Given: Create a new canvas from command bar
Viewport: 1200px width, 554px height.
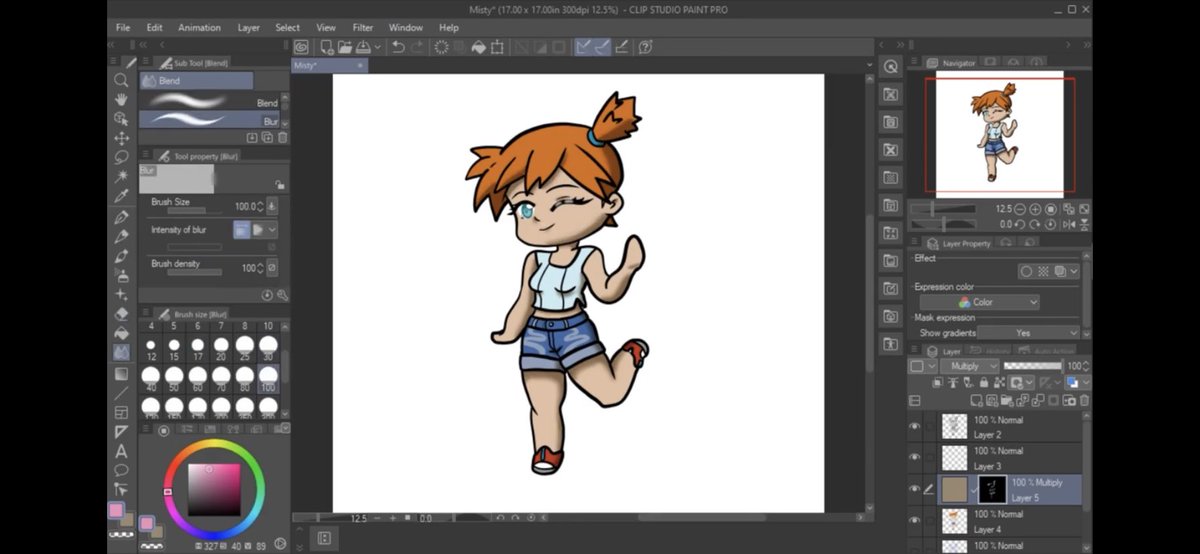Looking at the screenshot, I should (326, 47).
